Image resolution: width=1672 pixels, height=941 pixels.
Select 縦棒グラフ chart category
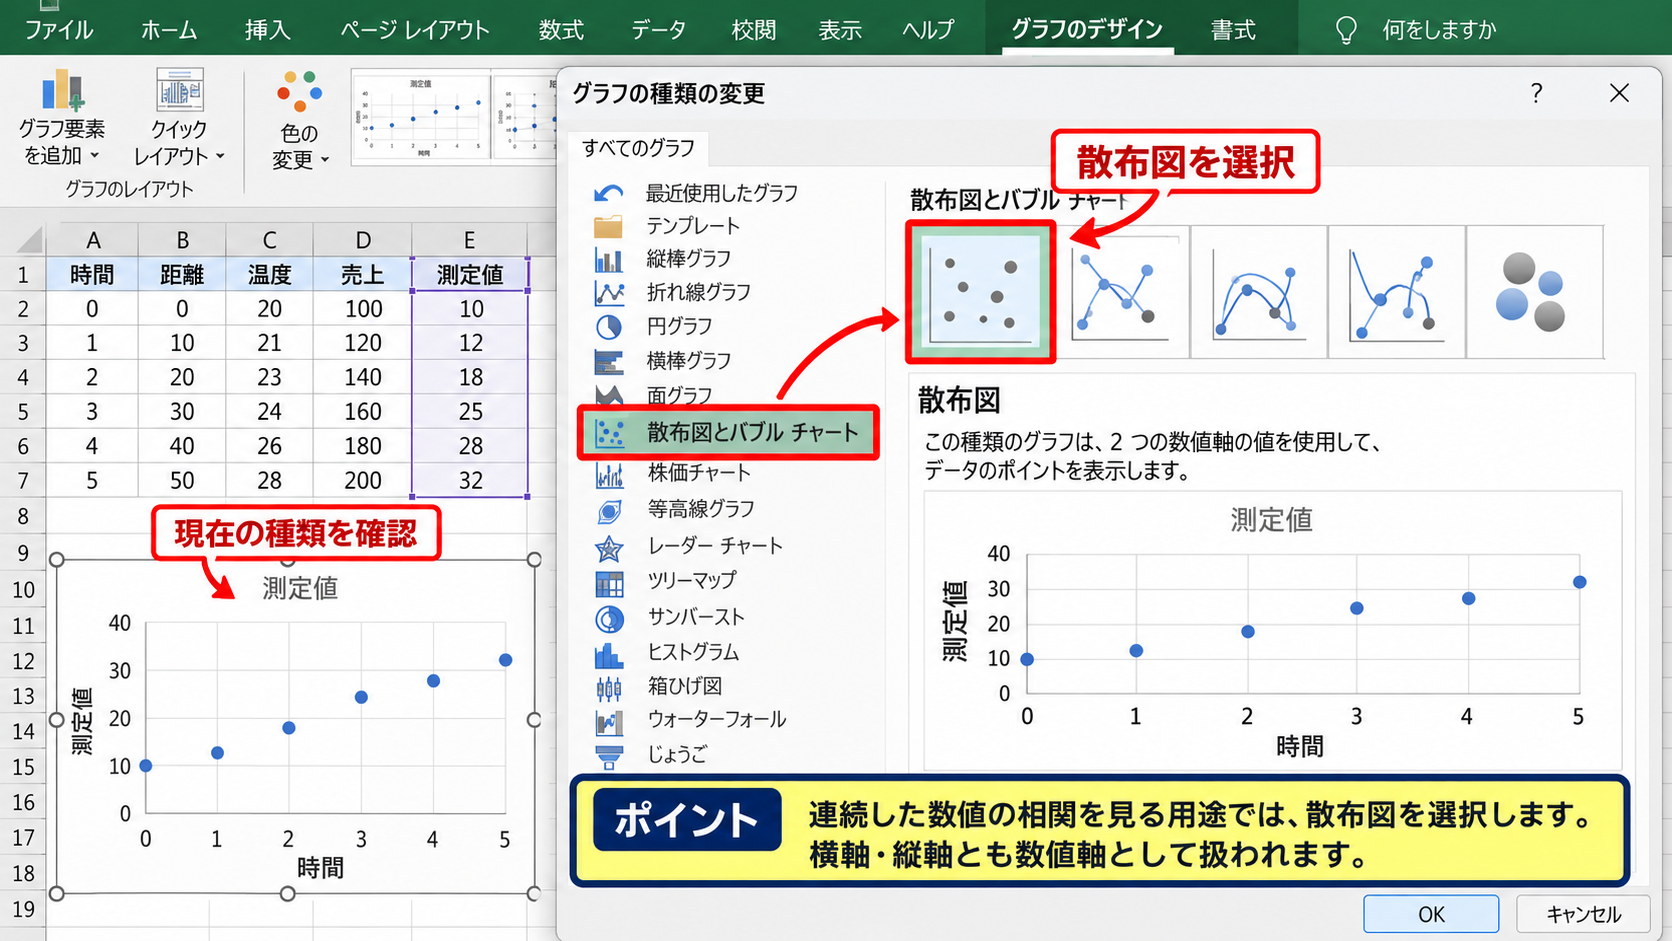662,259
